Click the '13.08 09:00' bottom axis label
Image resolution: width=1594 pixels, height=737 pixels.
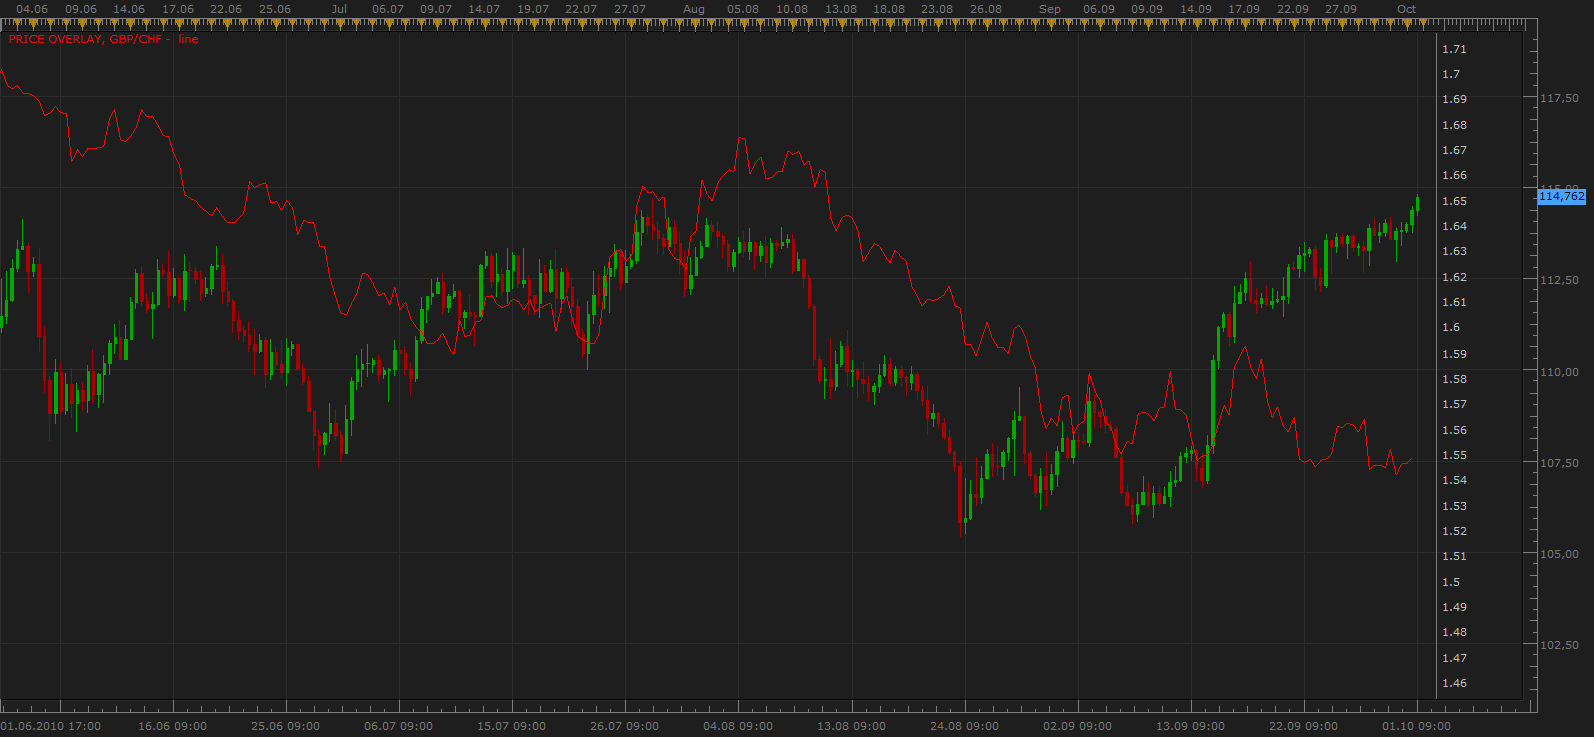(851, 726)
